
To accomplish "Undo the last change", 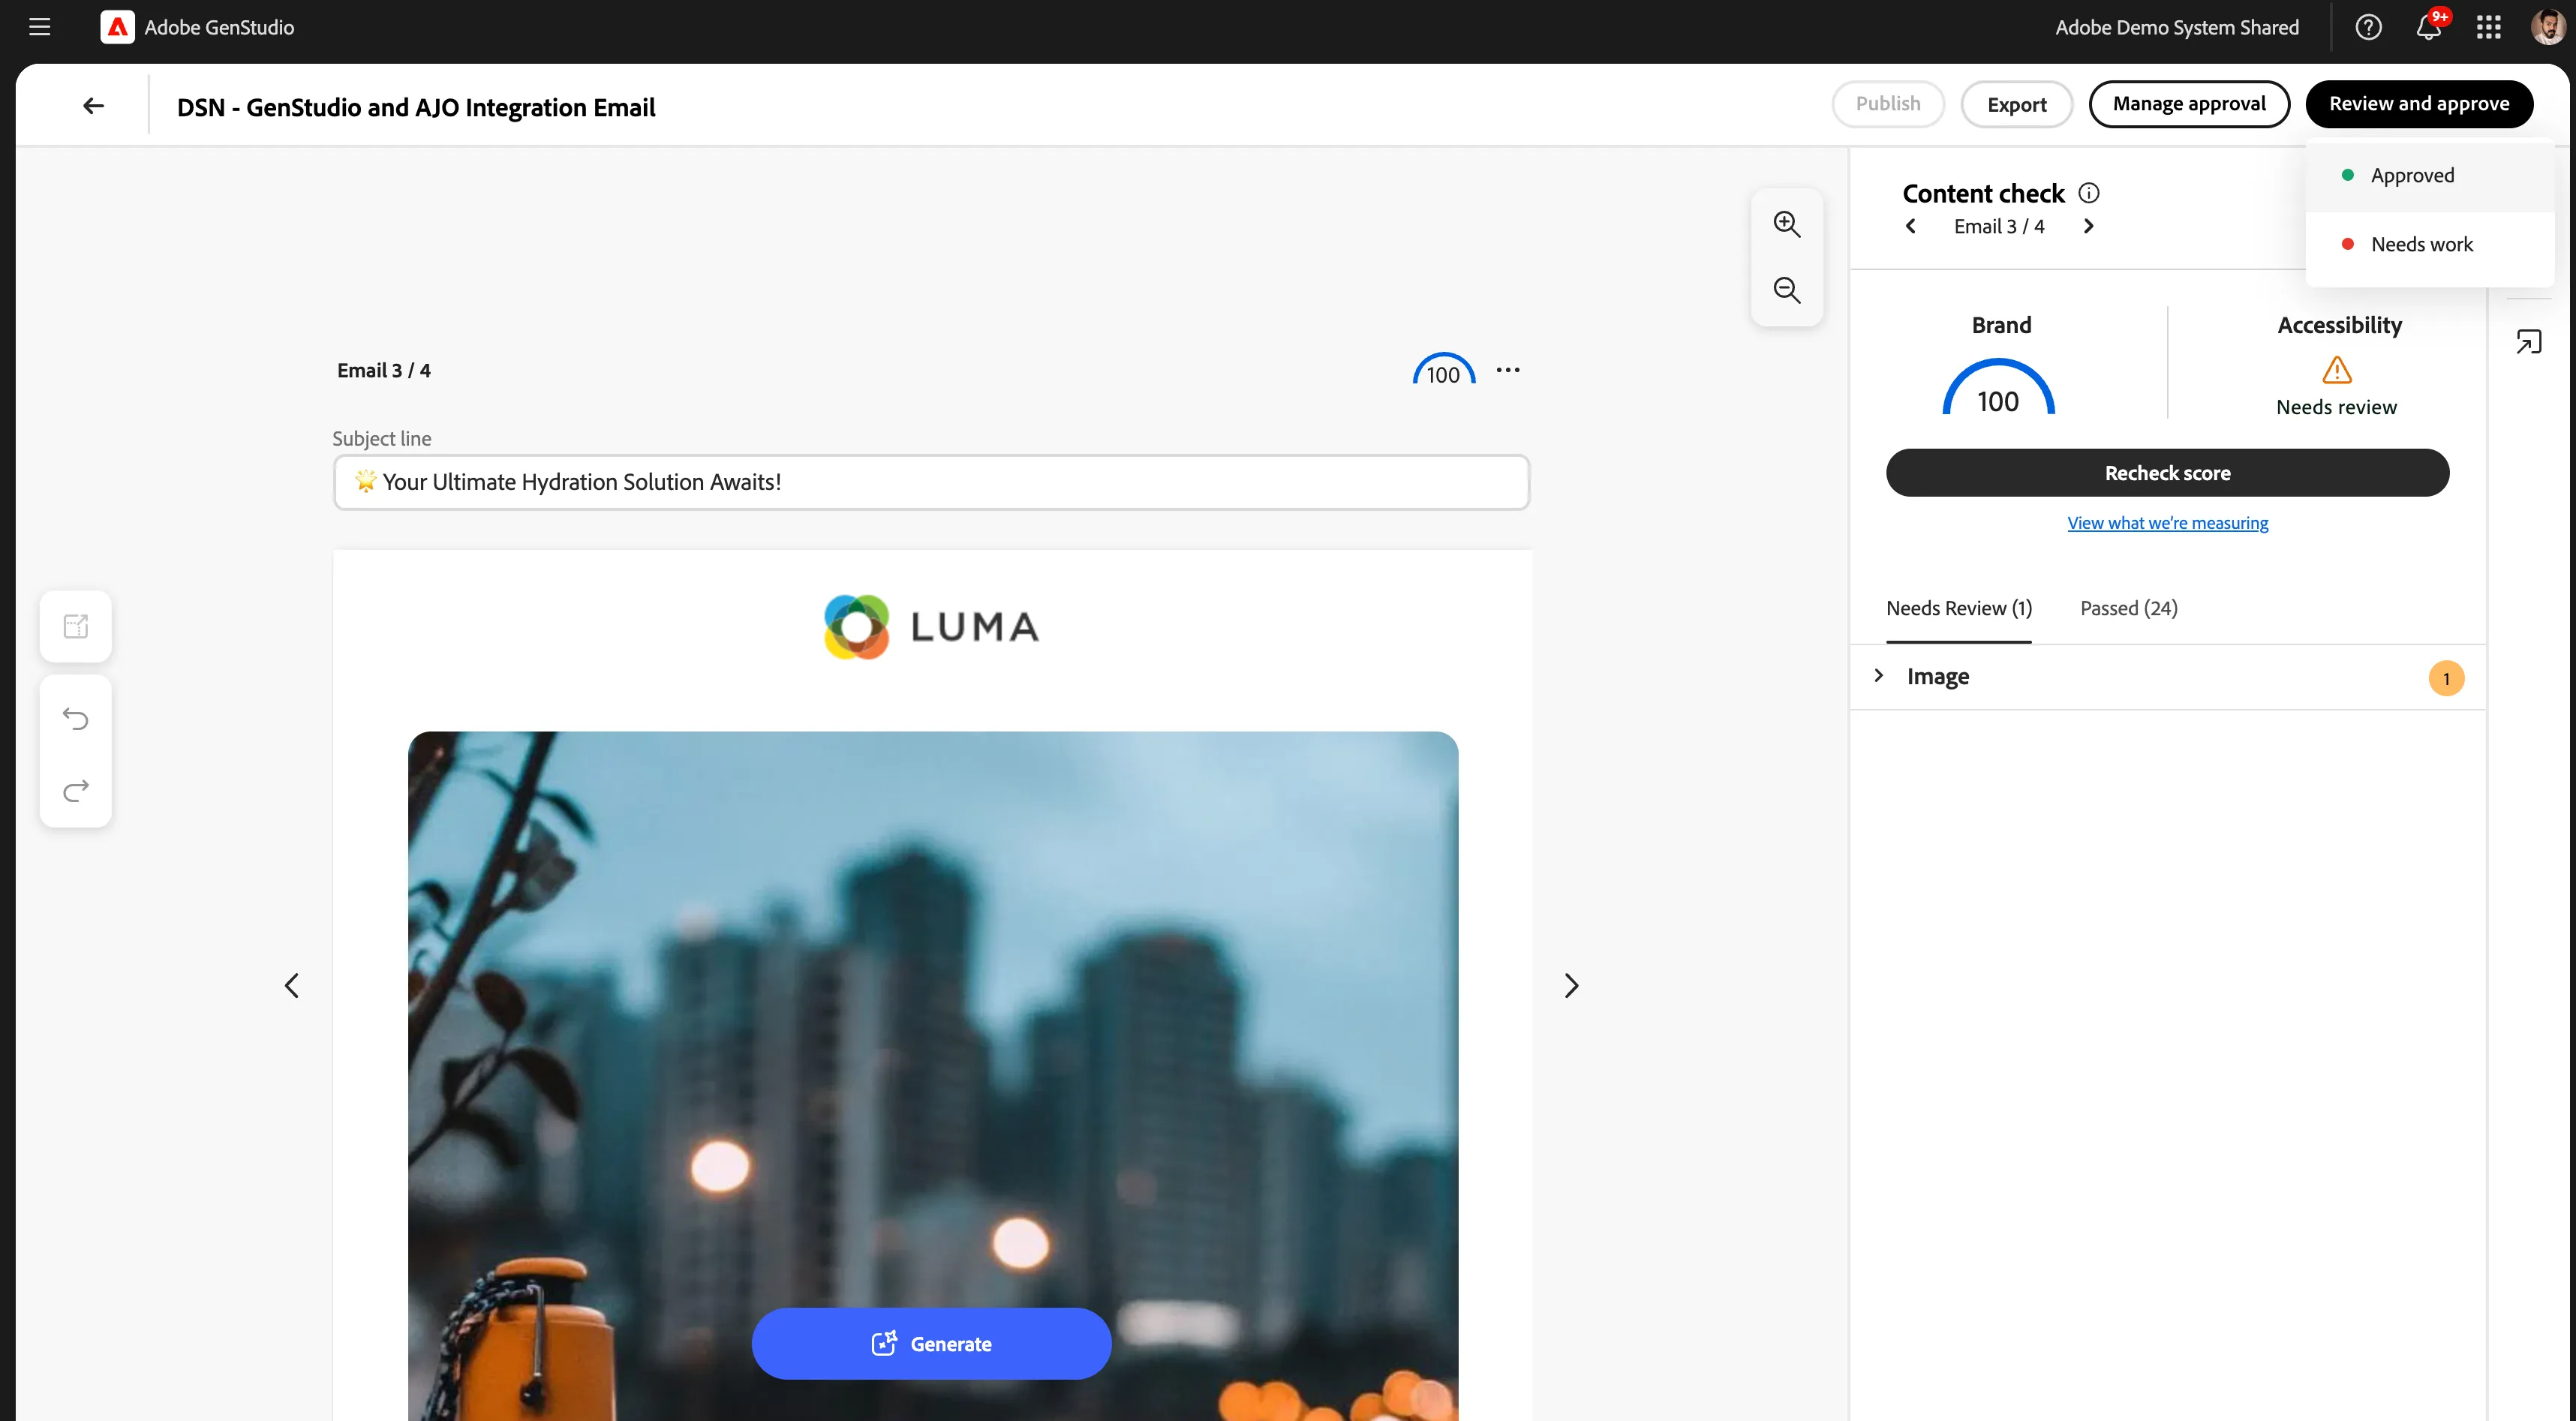I will tap(76, 719).
